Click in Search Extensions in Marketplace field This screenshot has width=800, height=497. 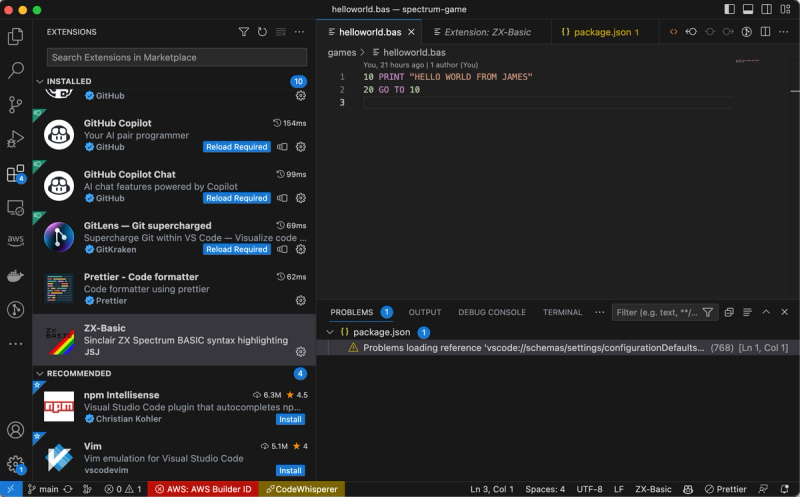tap(177, 57)
